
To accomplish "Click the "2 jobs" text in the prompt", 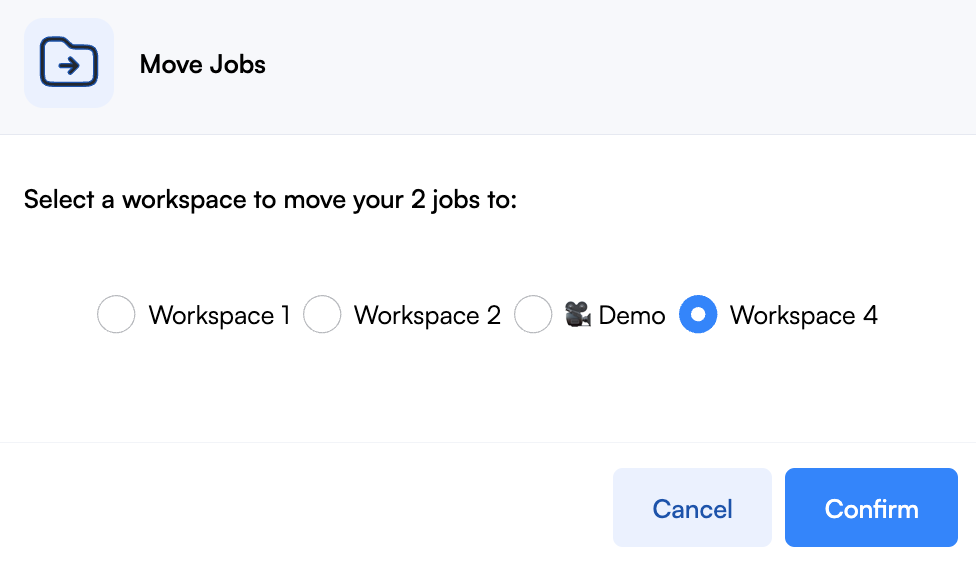I will point(446,200).
